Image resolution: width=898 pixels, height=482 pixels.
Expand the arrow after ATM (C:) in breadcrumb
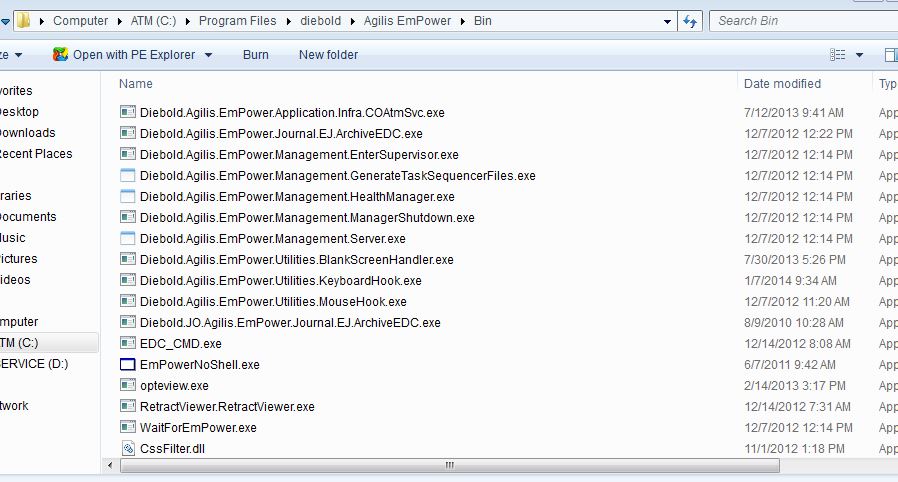point(188,21)
